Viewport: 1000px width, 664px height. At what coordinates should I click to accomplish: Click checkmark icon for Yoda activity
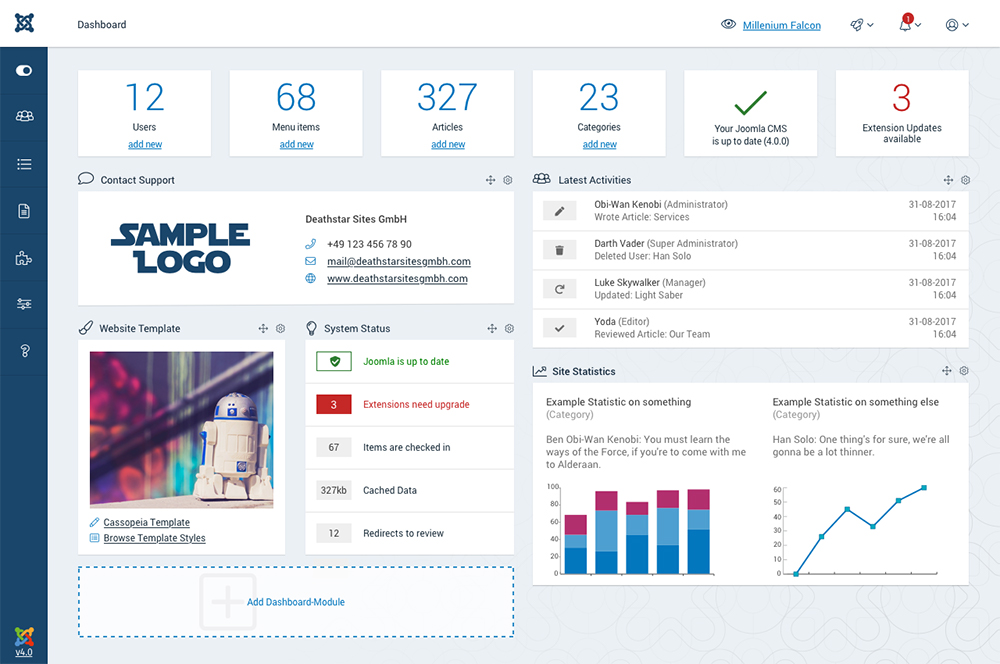point(559,328)
